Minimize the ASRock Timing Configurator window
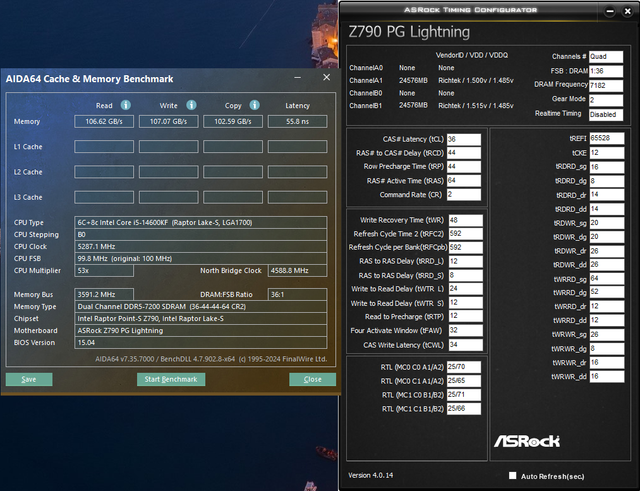640x491 pixels. pos(610,11)
